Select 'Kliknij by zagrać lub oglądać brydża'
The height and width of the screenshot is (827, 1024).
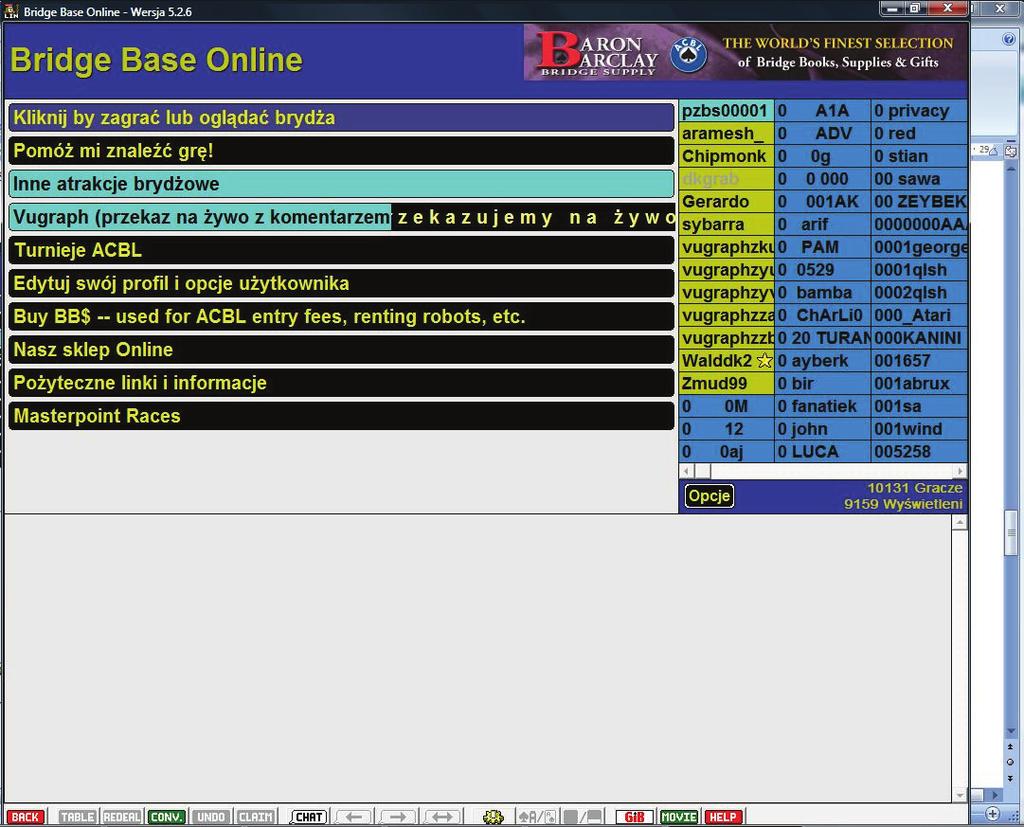click(342, 118)
